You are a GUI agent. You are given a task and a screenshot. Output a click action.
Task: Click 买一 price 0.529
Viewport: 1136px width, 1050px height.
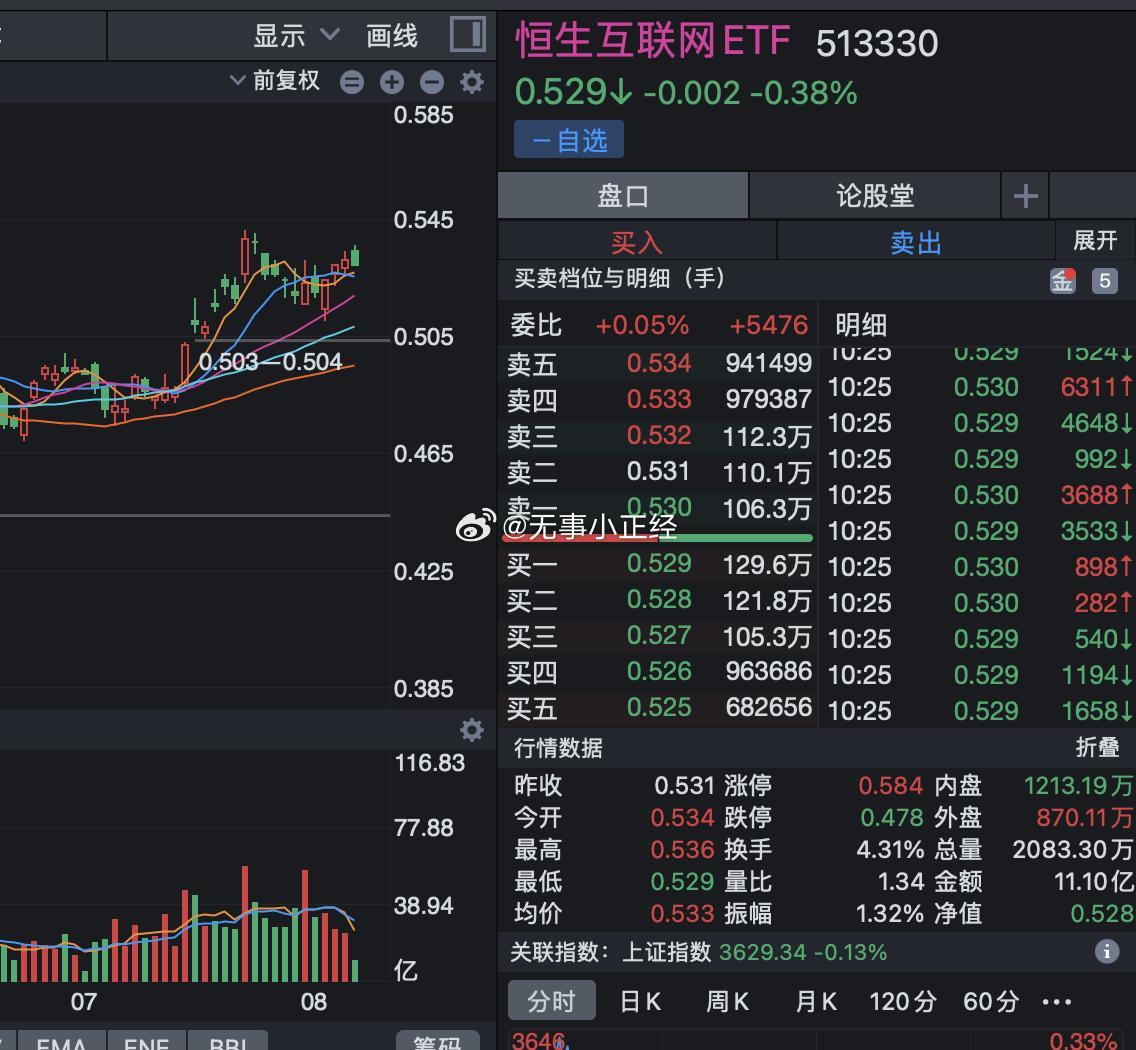[659, 564]
